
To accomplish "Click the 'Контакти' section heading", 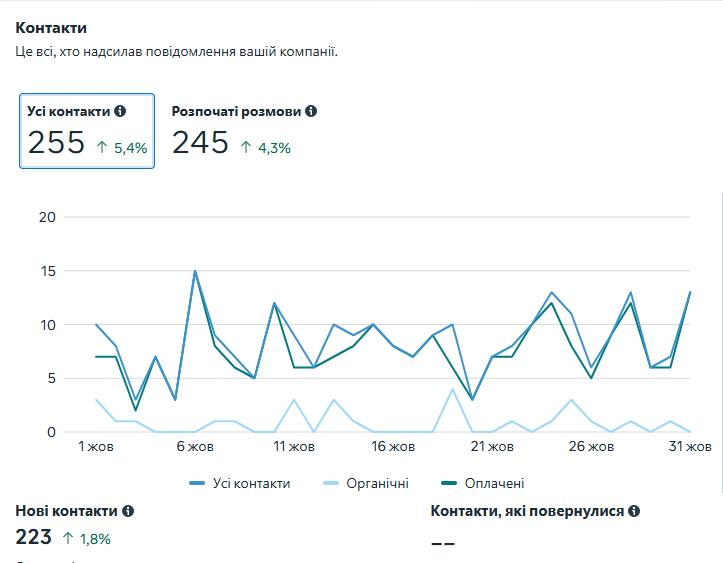I will (x=51, y=28).
